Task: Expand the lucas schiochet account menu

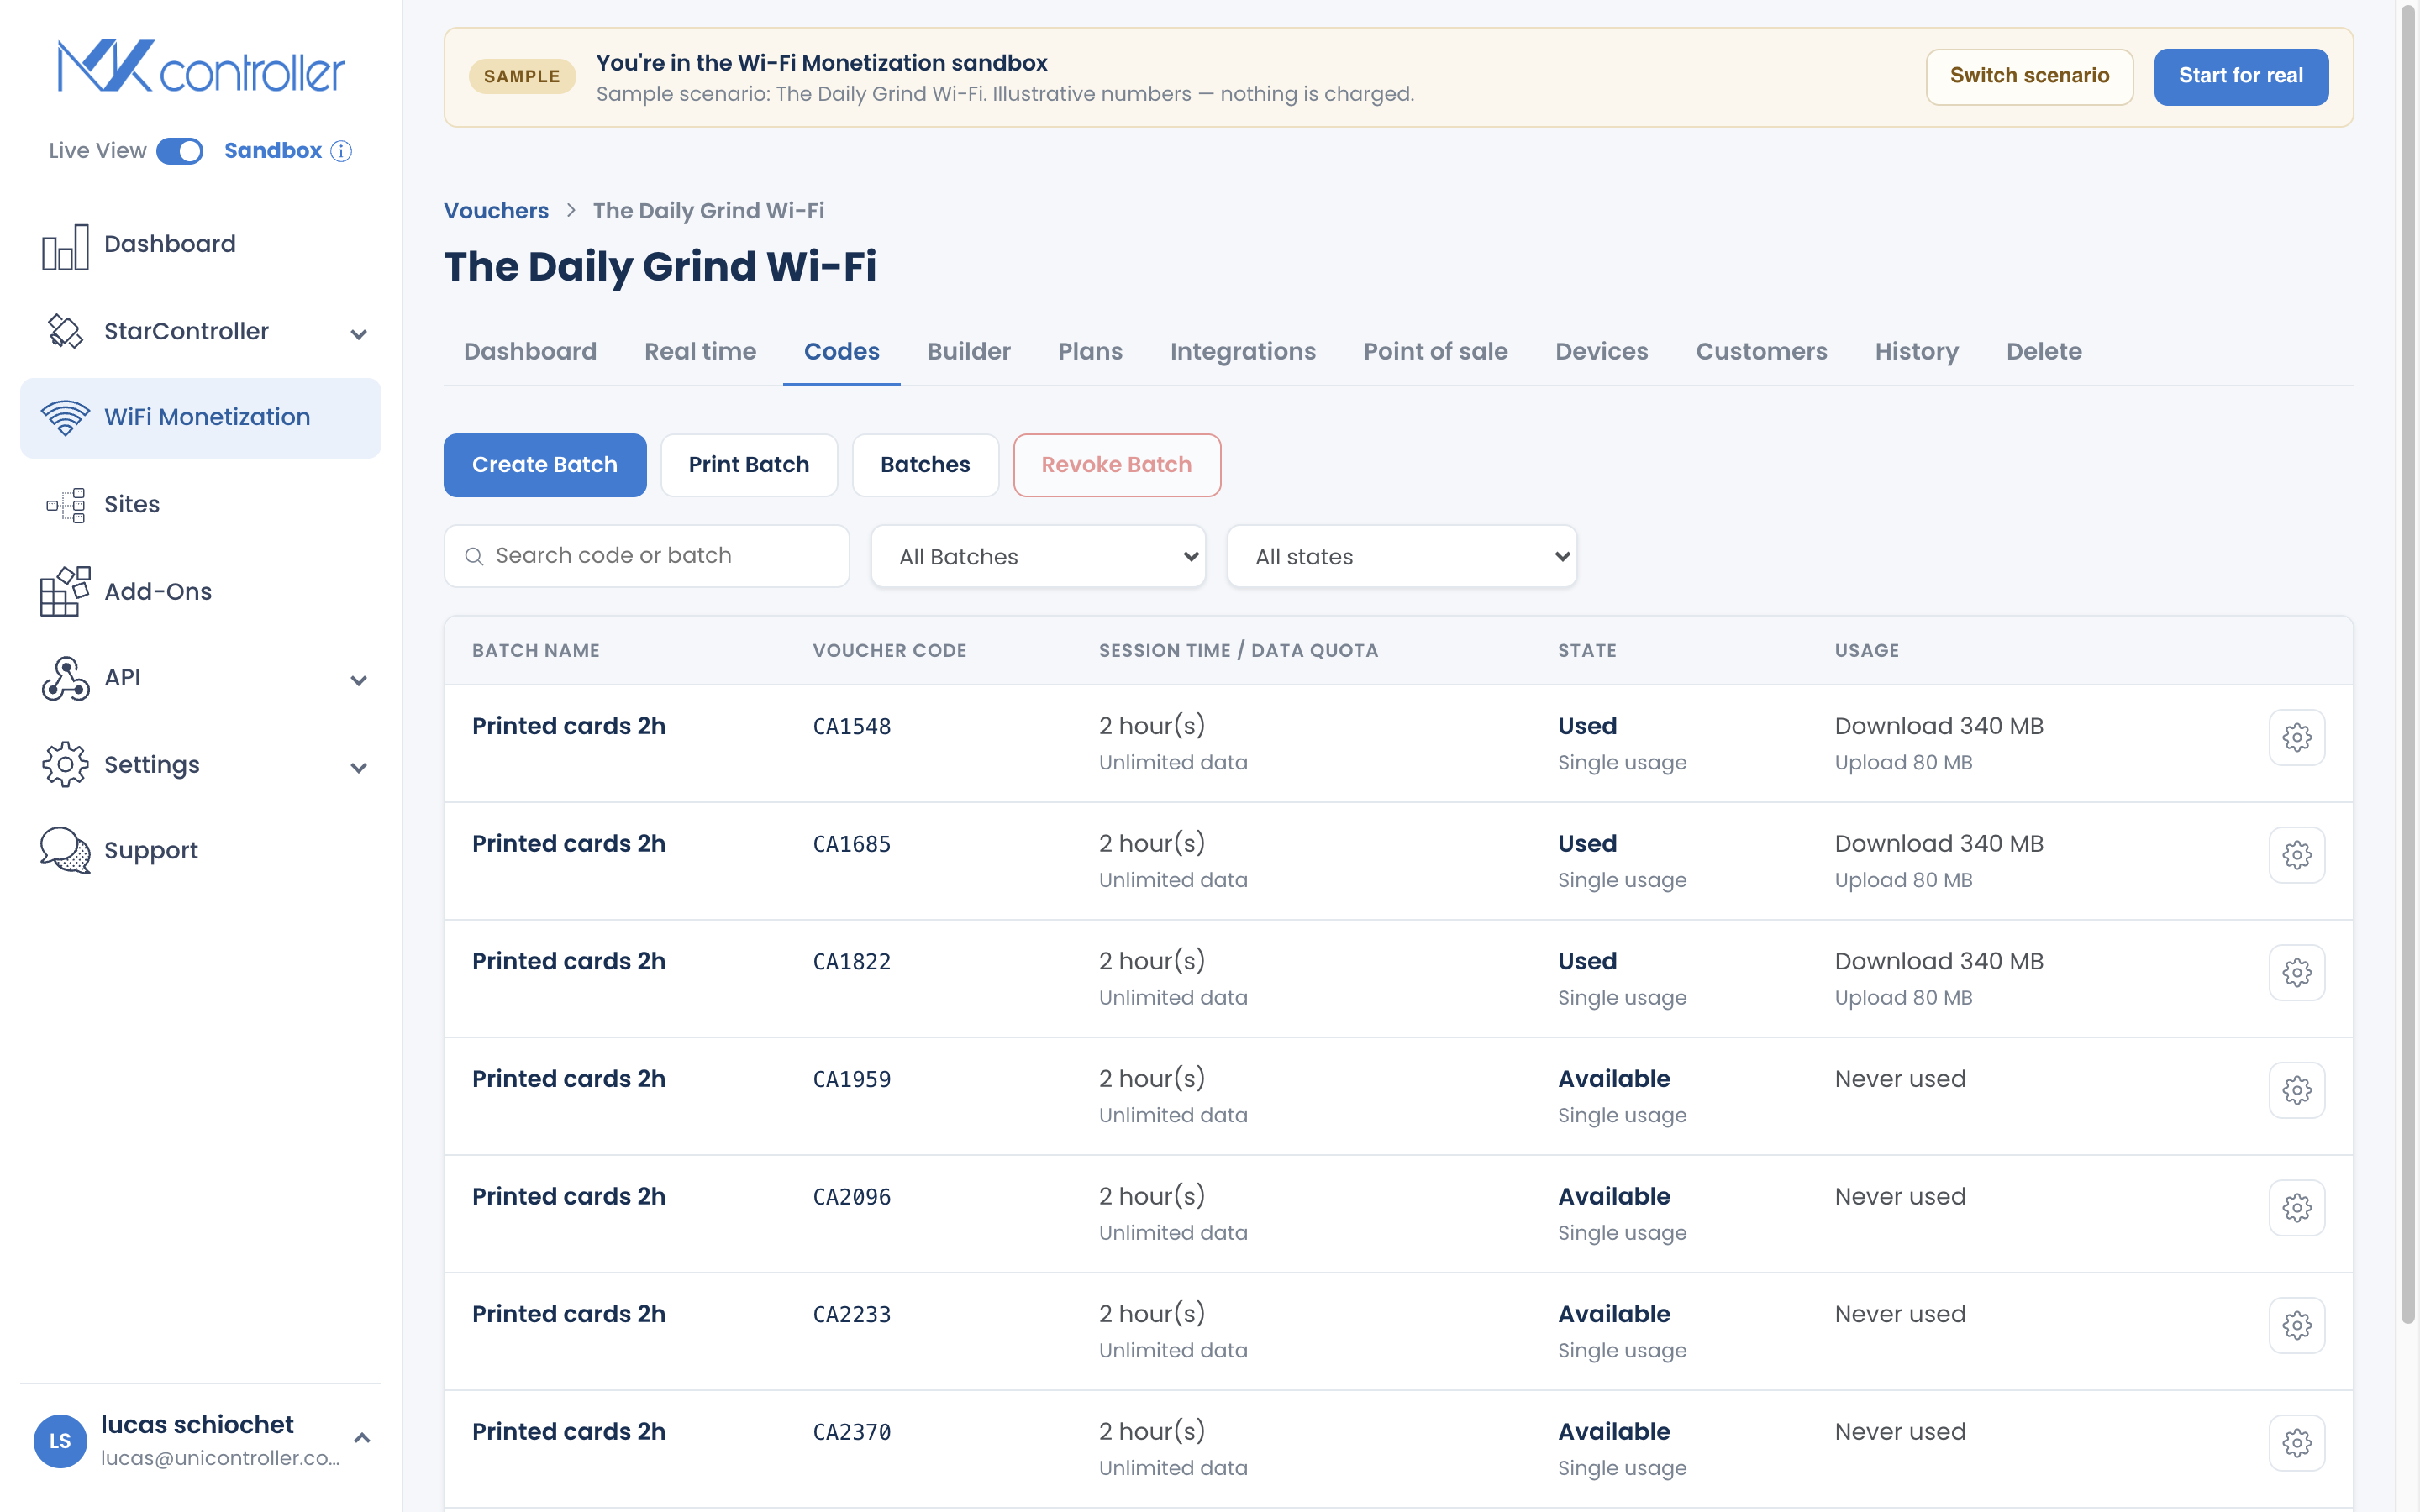Action: pos(362,1438)
